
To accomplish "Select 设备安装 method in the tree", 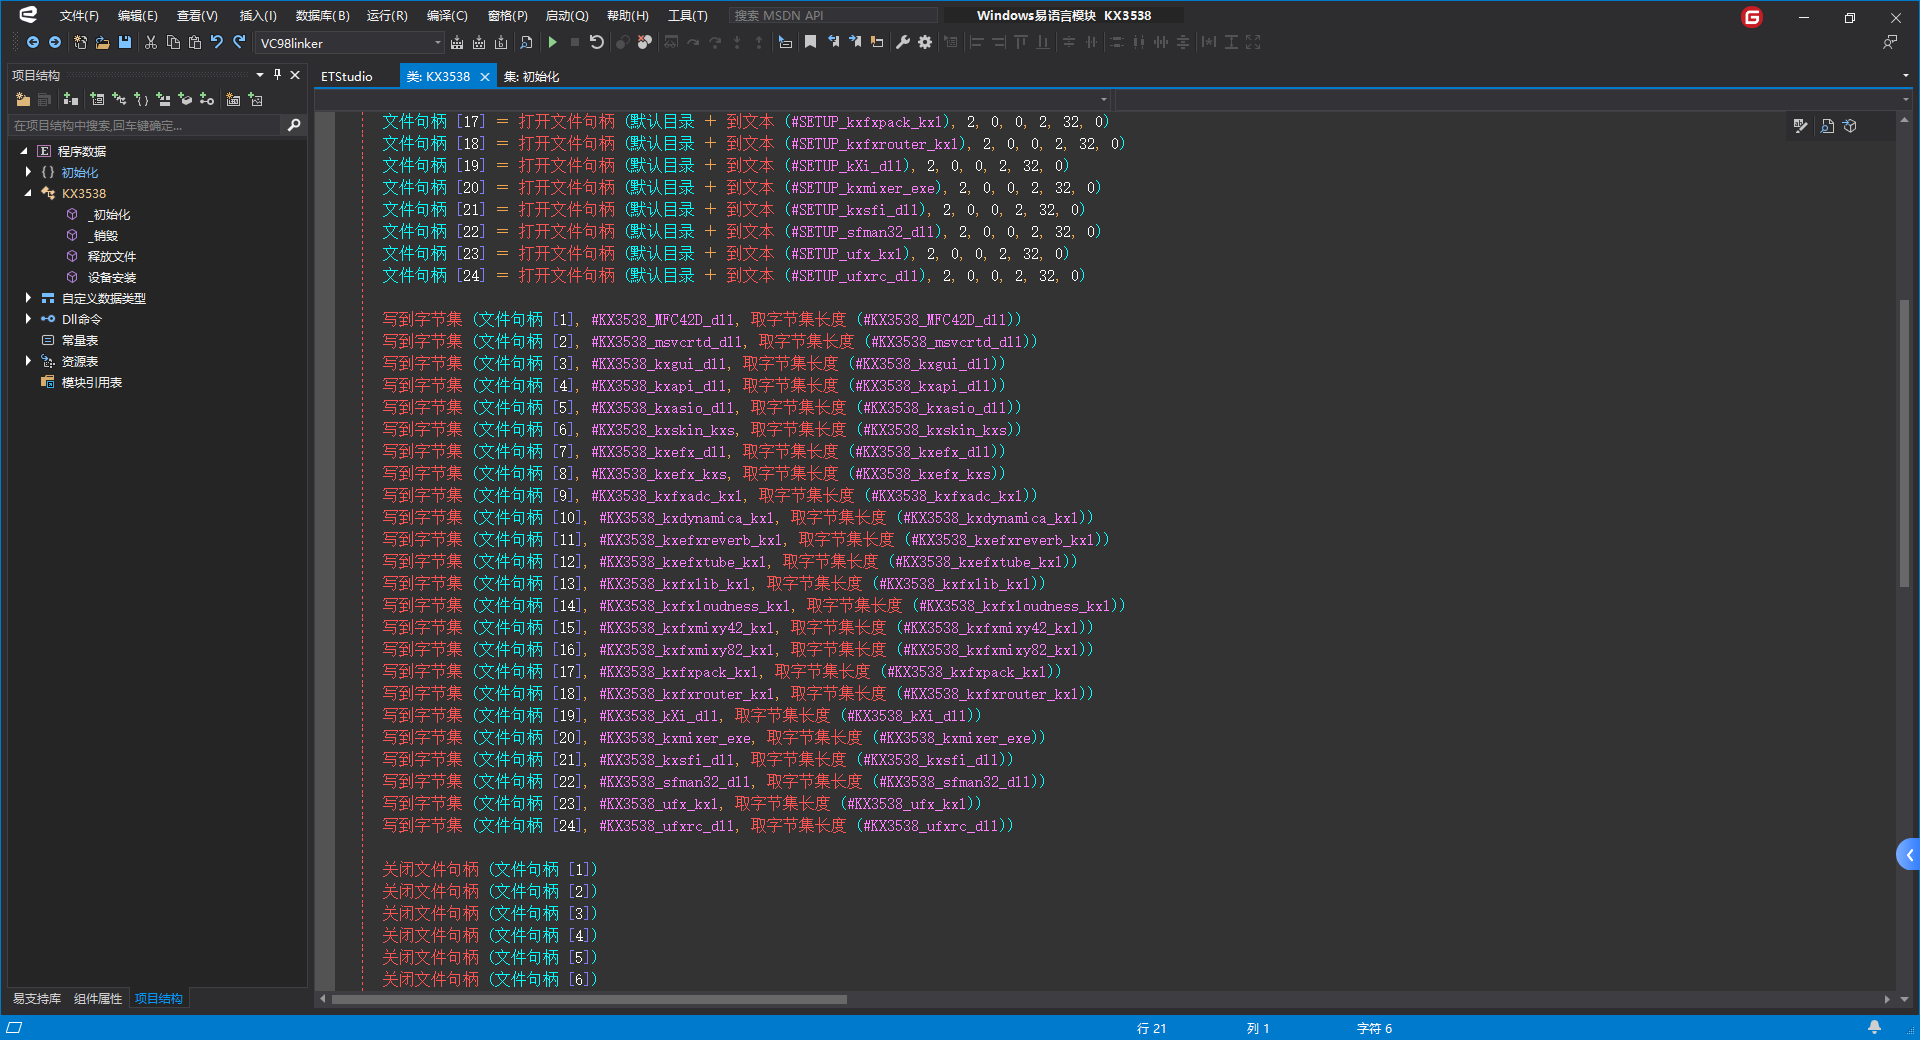I will click(111, 278).
